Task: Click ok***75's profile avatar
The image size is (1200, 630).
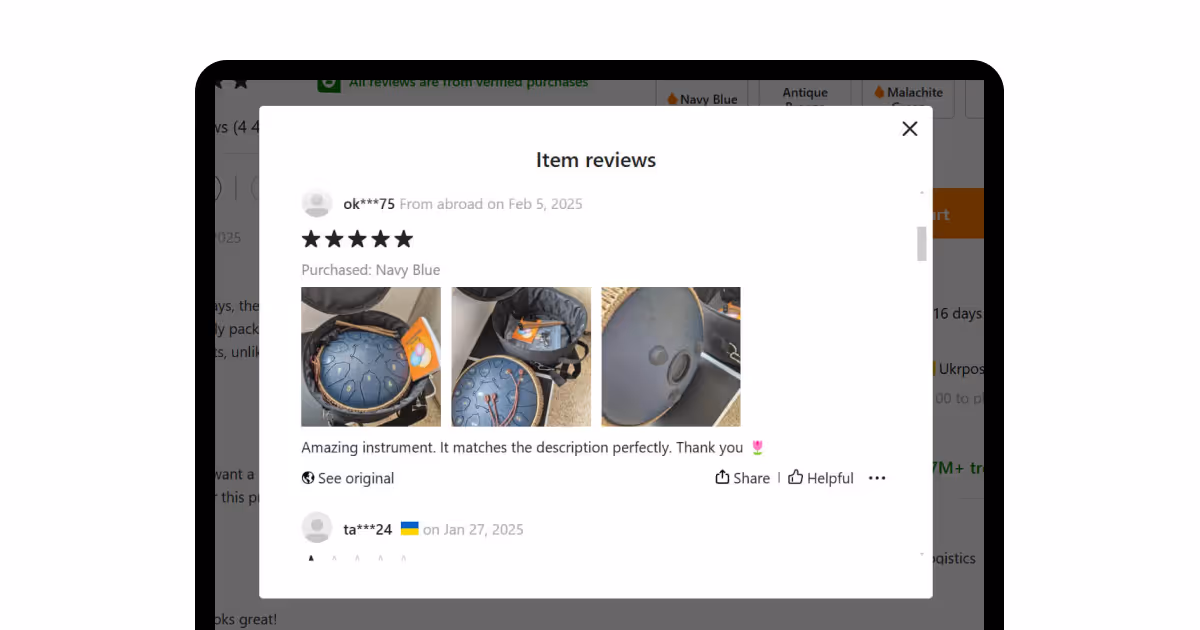Action: pos(317,203)
